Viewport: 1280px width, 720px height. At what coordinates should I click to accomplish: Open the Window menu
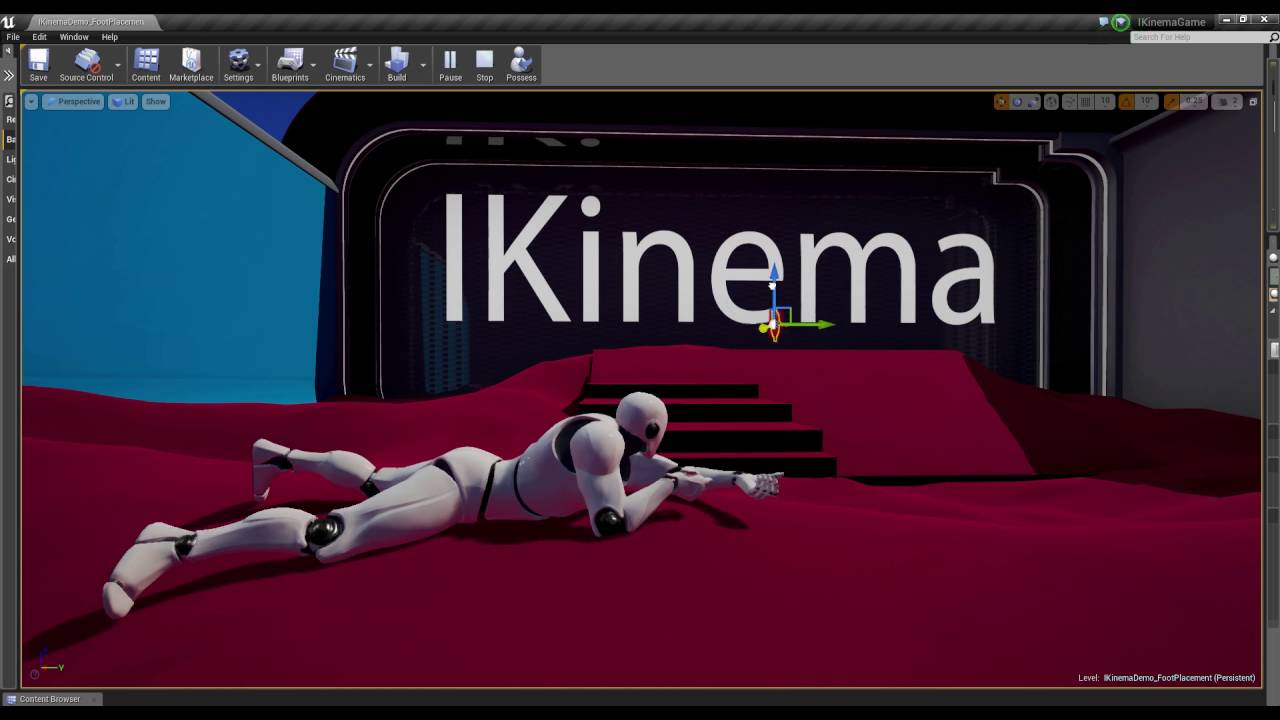[74, 37]
